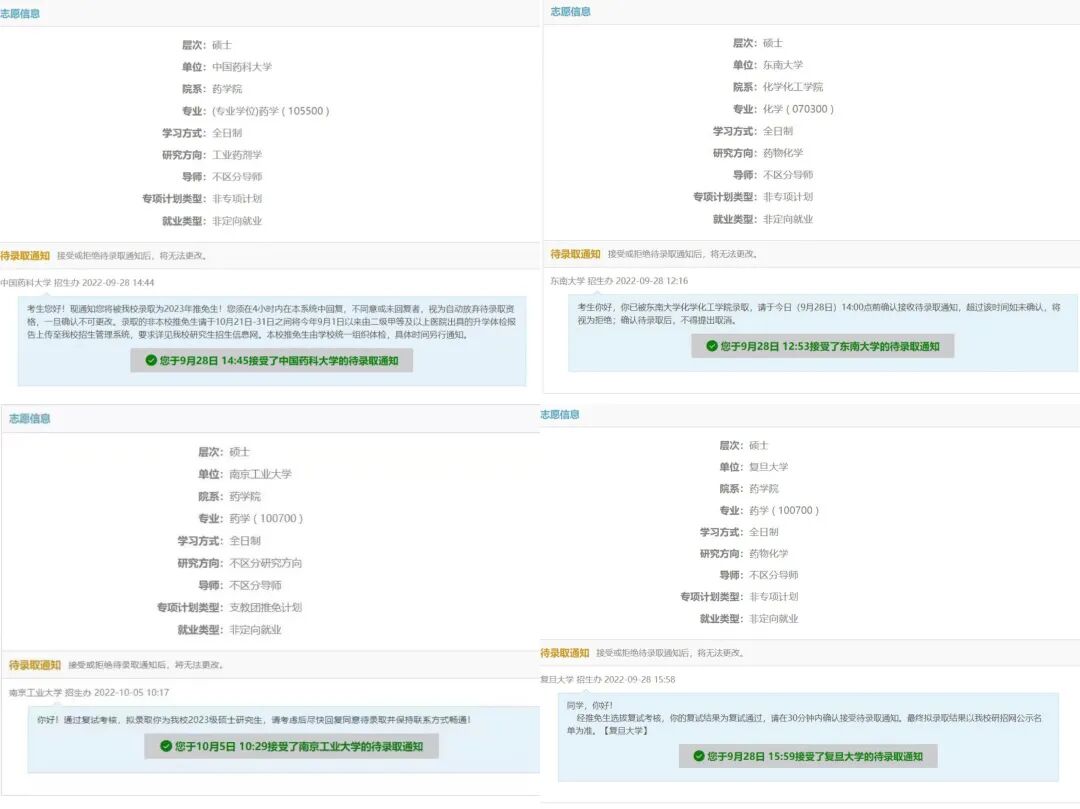Click sender line 南京工业大学 招生办 2022-10-05 10:17

pos(89,693)
